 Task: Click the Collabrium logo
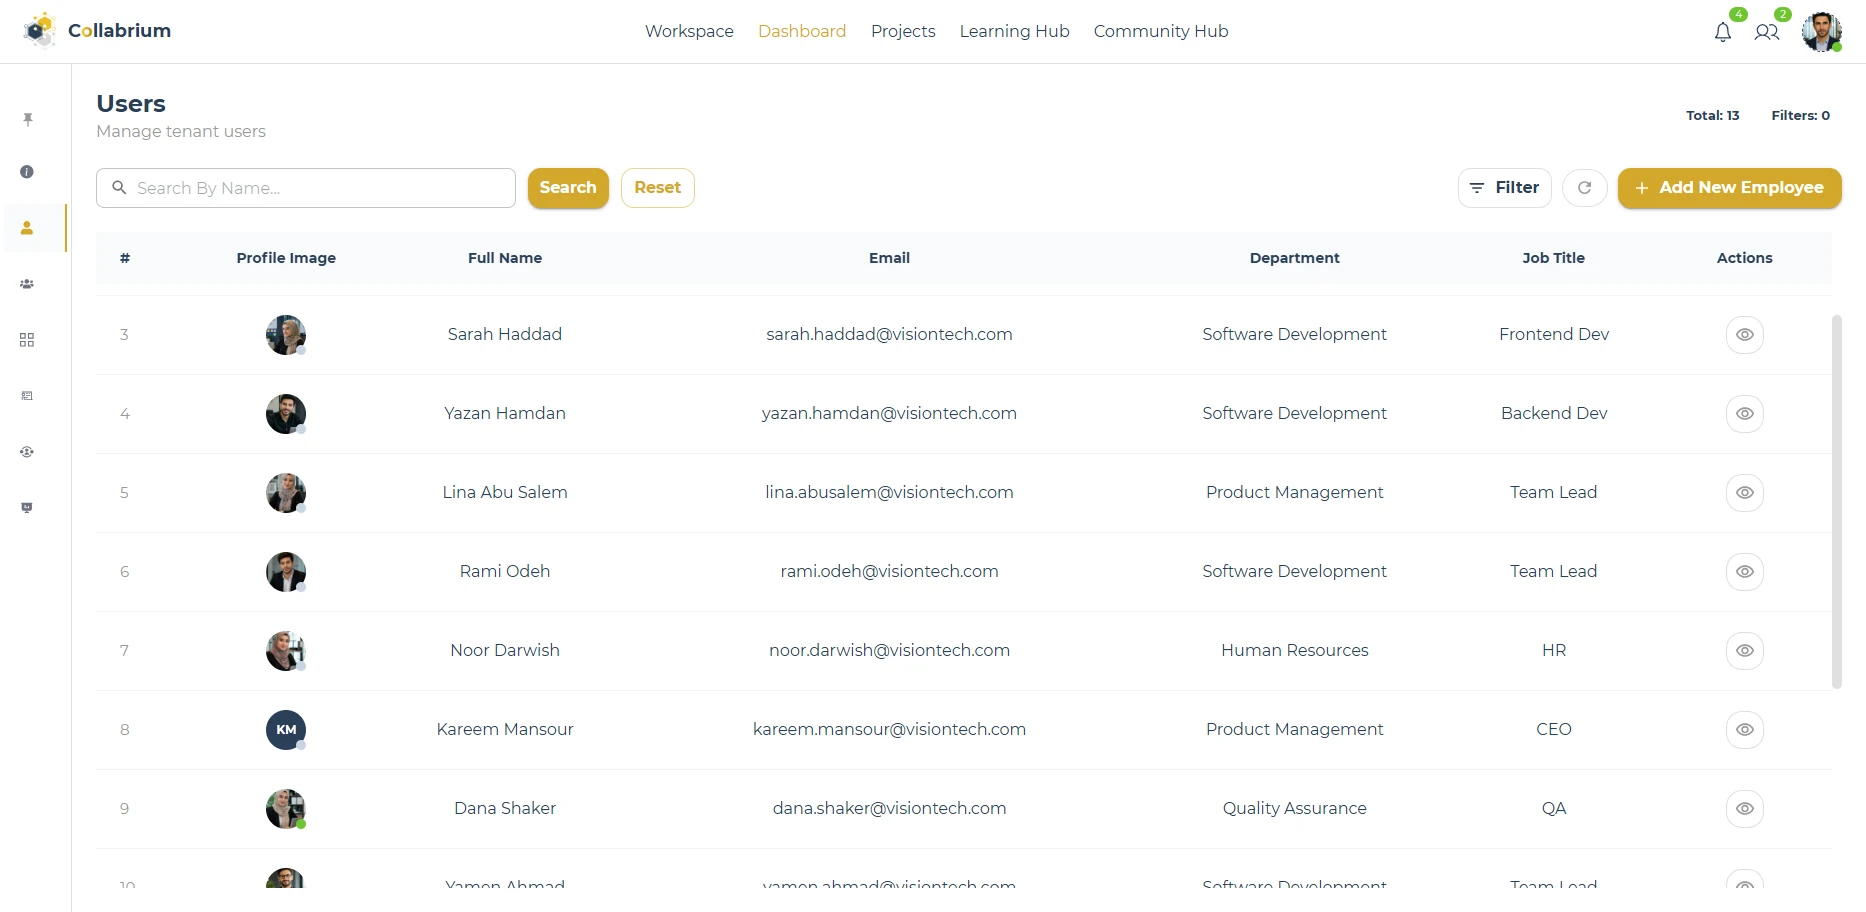[98, 31]
